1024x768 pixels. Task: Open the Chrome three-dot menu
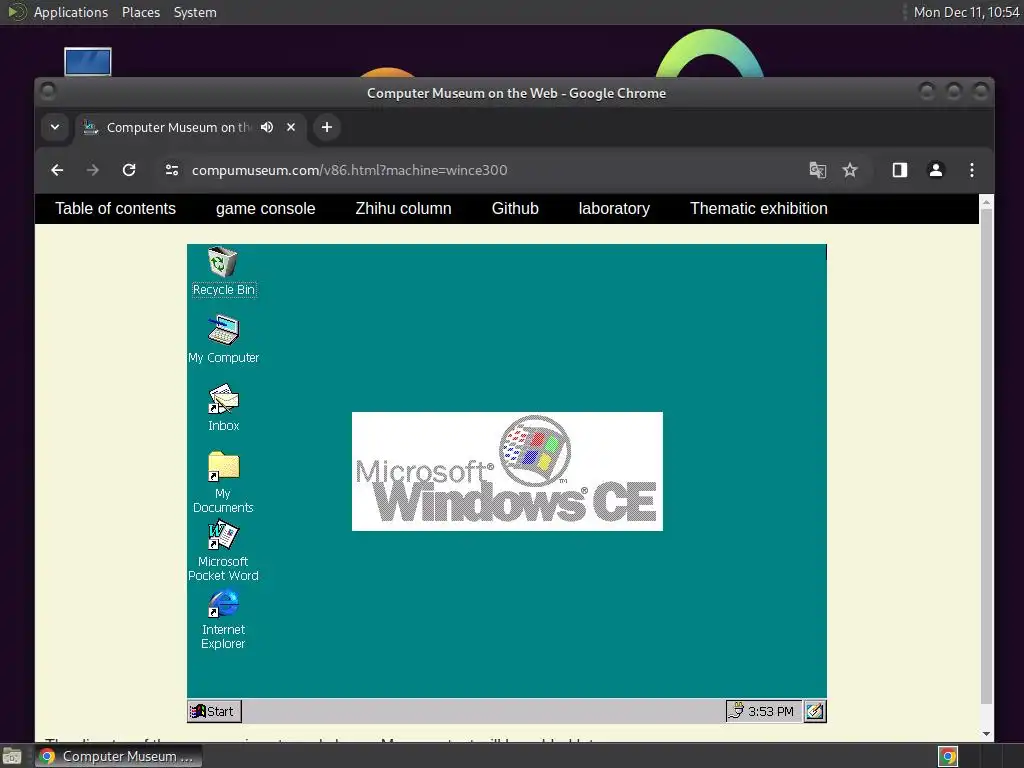click(x=972, y=170)
